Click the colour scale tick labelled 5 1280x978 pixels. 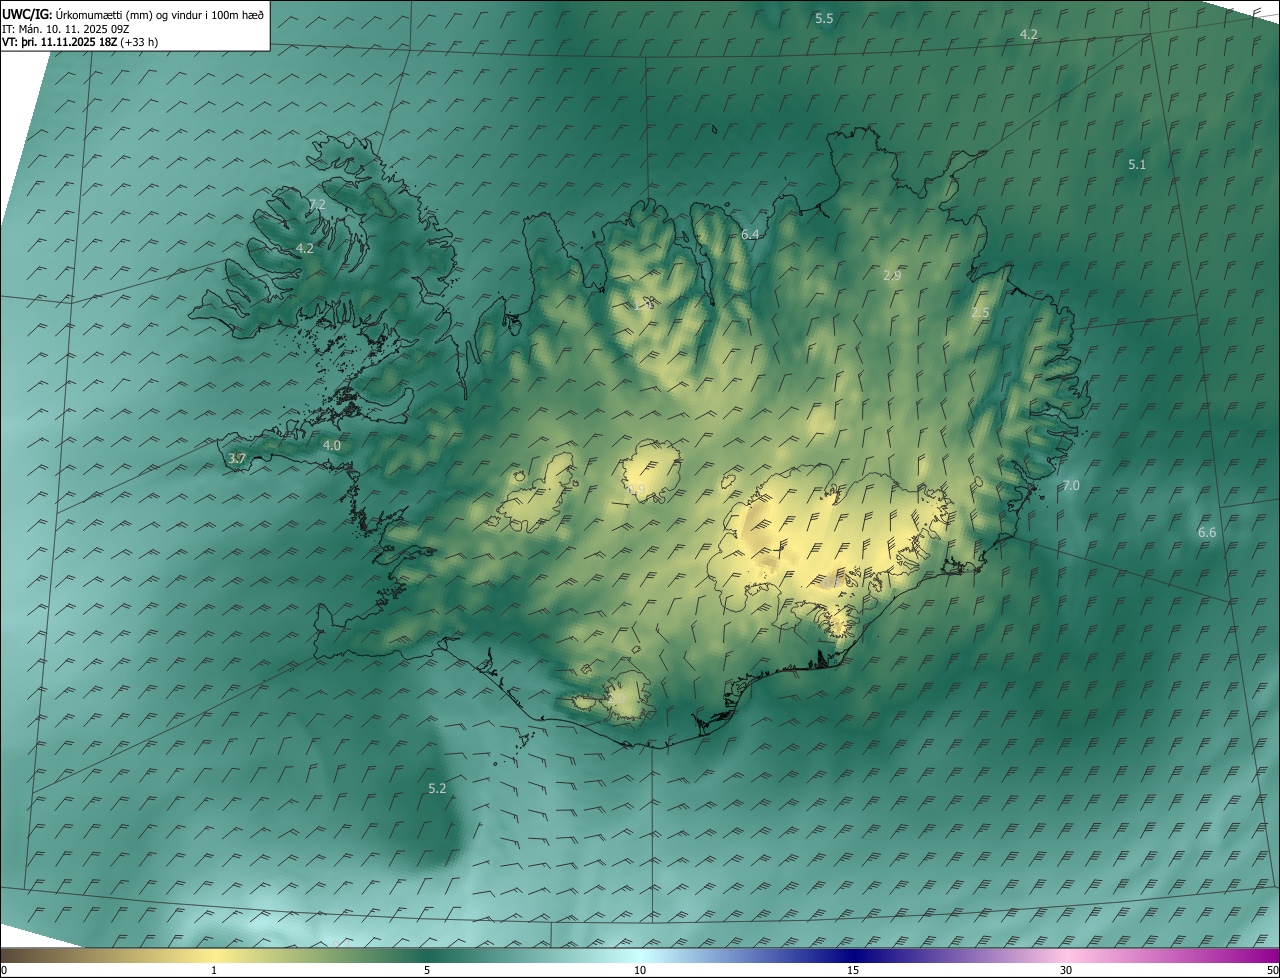pos(427,970)
